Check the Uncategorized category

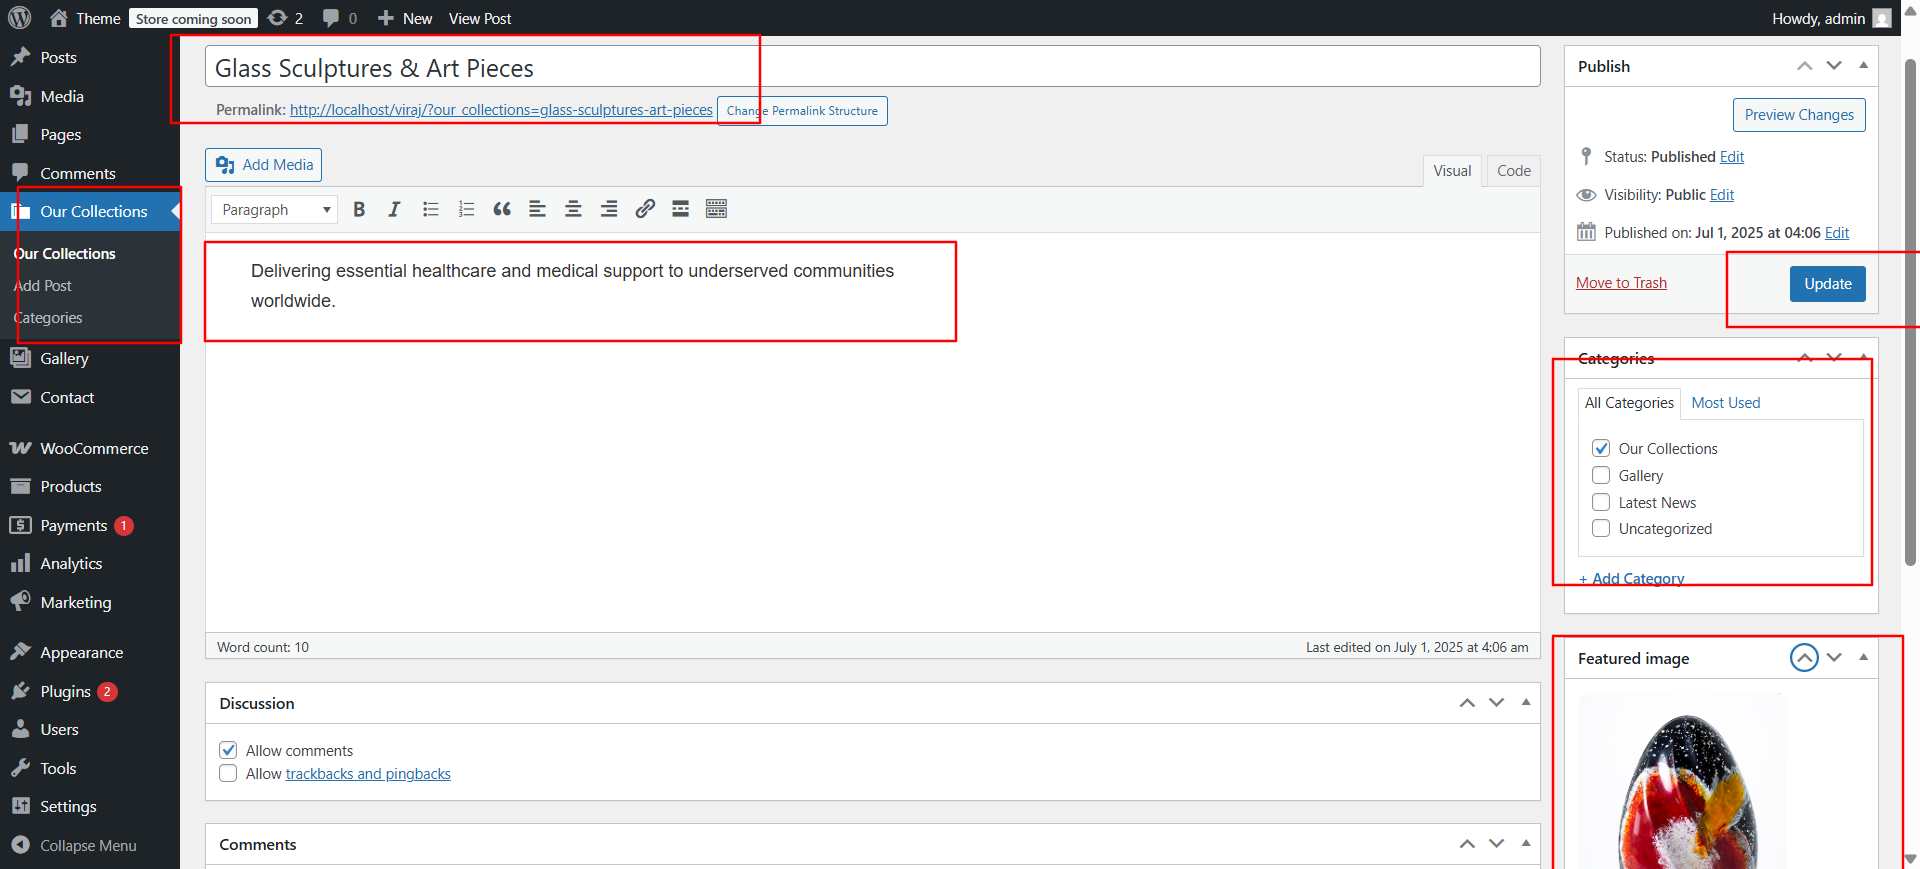[1601, 528]
